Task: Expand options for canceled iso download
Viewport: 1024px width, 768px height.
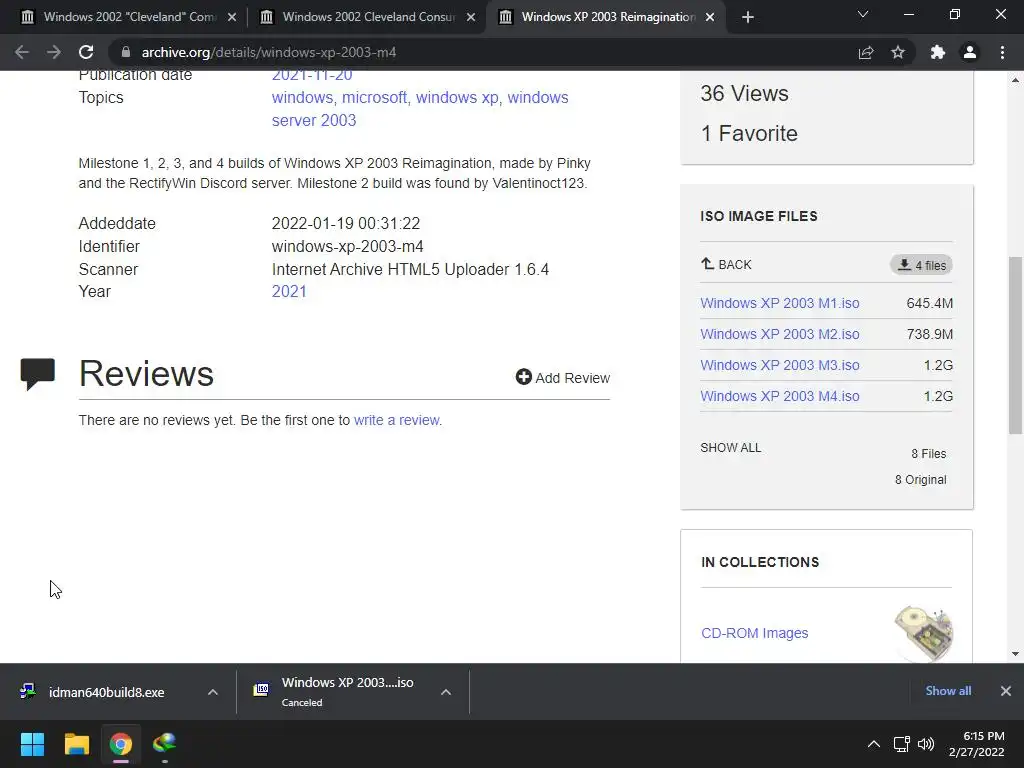Action: (x=446, y=692)
